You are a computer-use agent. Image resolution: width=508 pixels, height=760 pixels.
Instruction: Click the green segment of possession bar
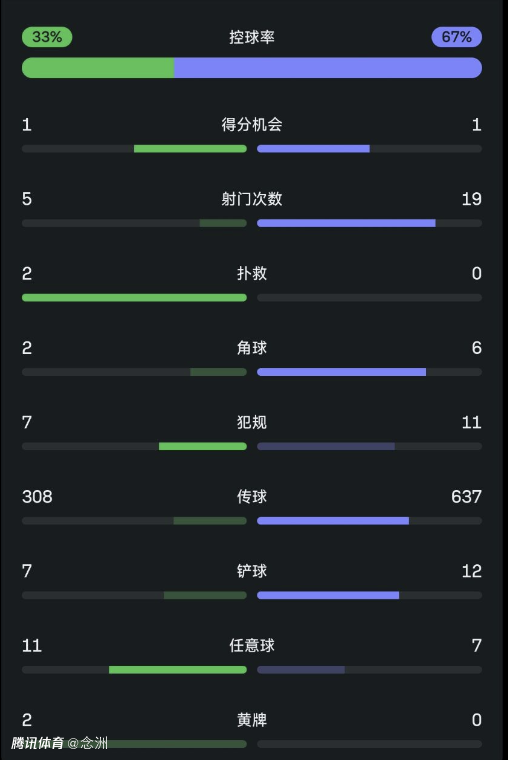tap(98, 68)
